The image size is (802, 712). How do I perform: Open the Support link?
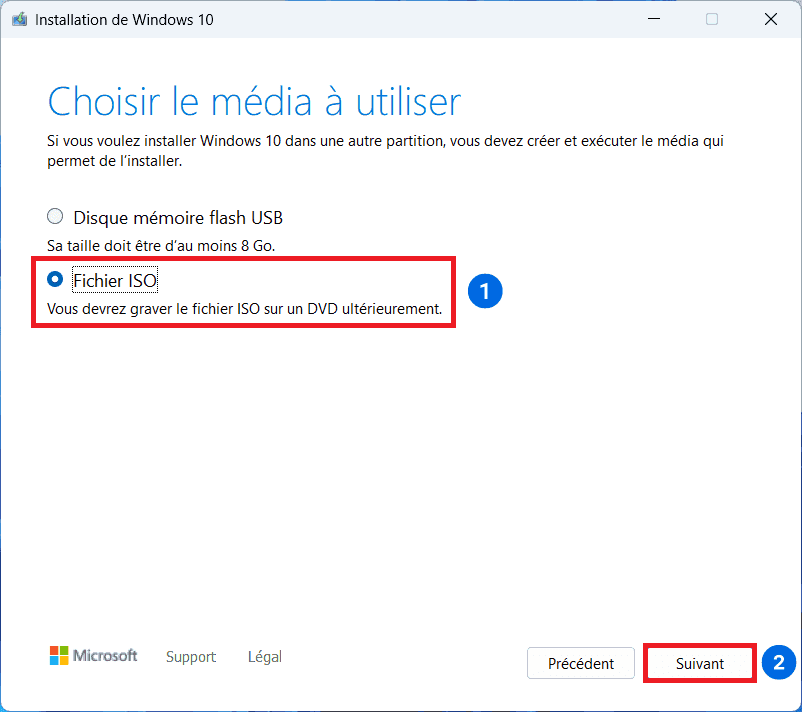191,657
